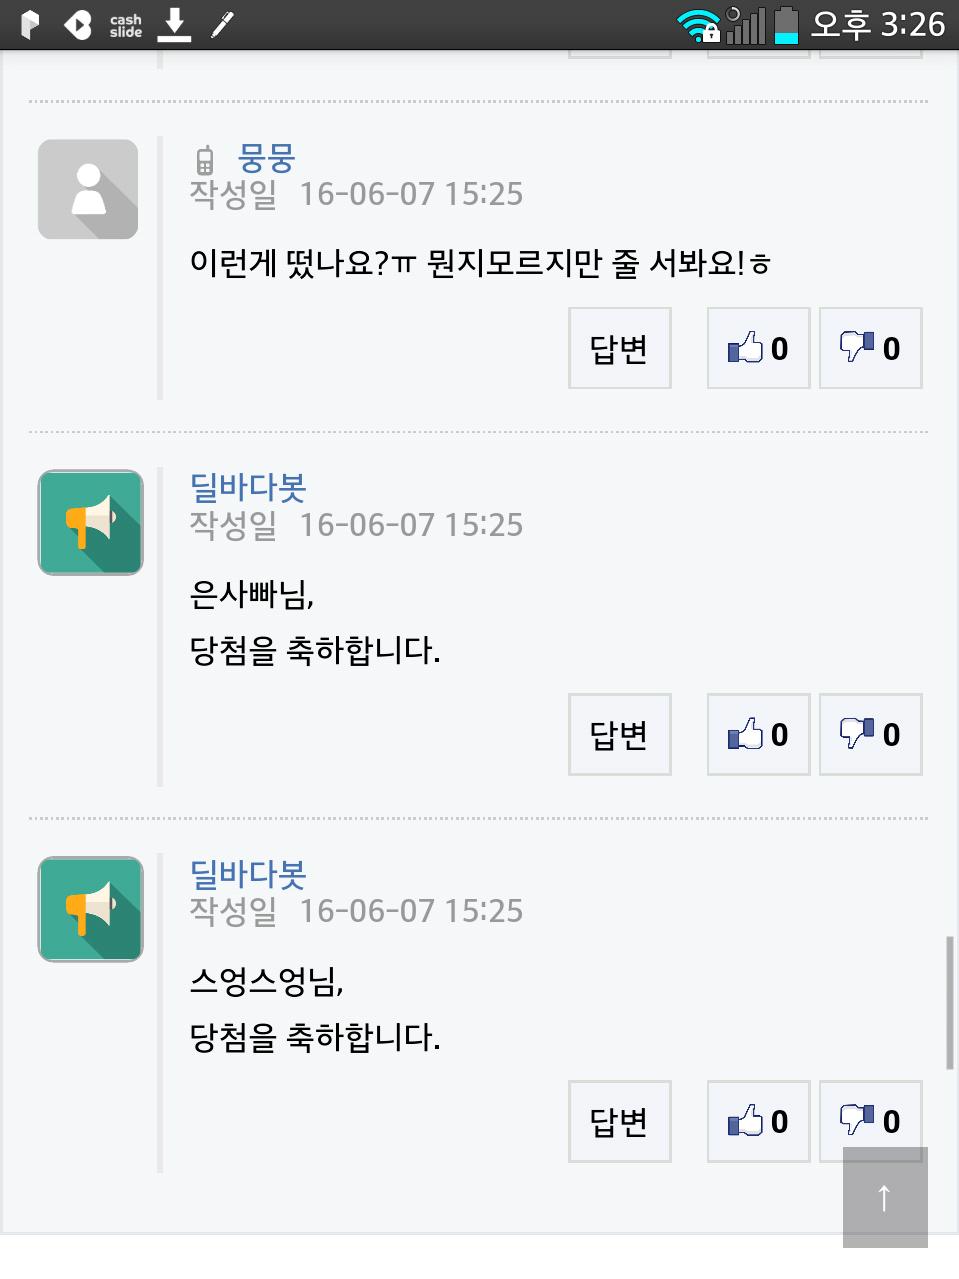Viewport: 959px width, 1279px height.
Task: Tap the megaphone avatar beside 스엉스엉님 comment
Action: tap(90, 909)
